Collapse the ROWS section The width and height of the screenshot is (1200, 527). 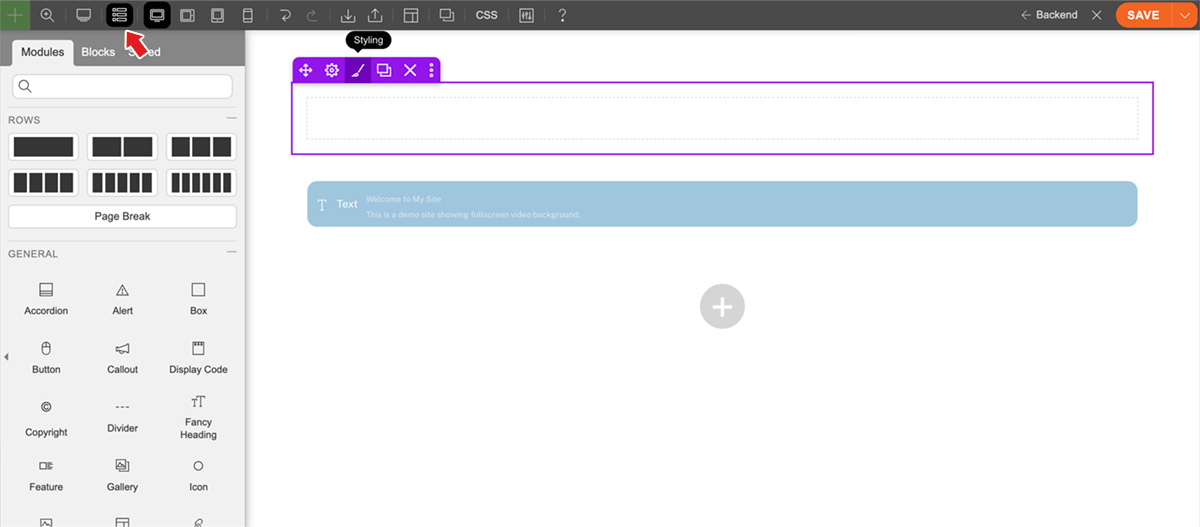tap(231, 119)
